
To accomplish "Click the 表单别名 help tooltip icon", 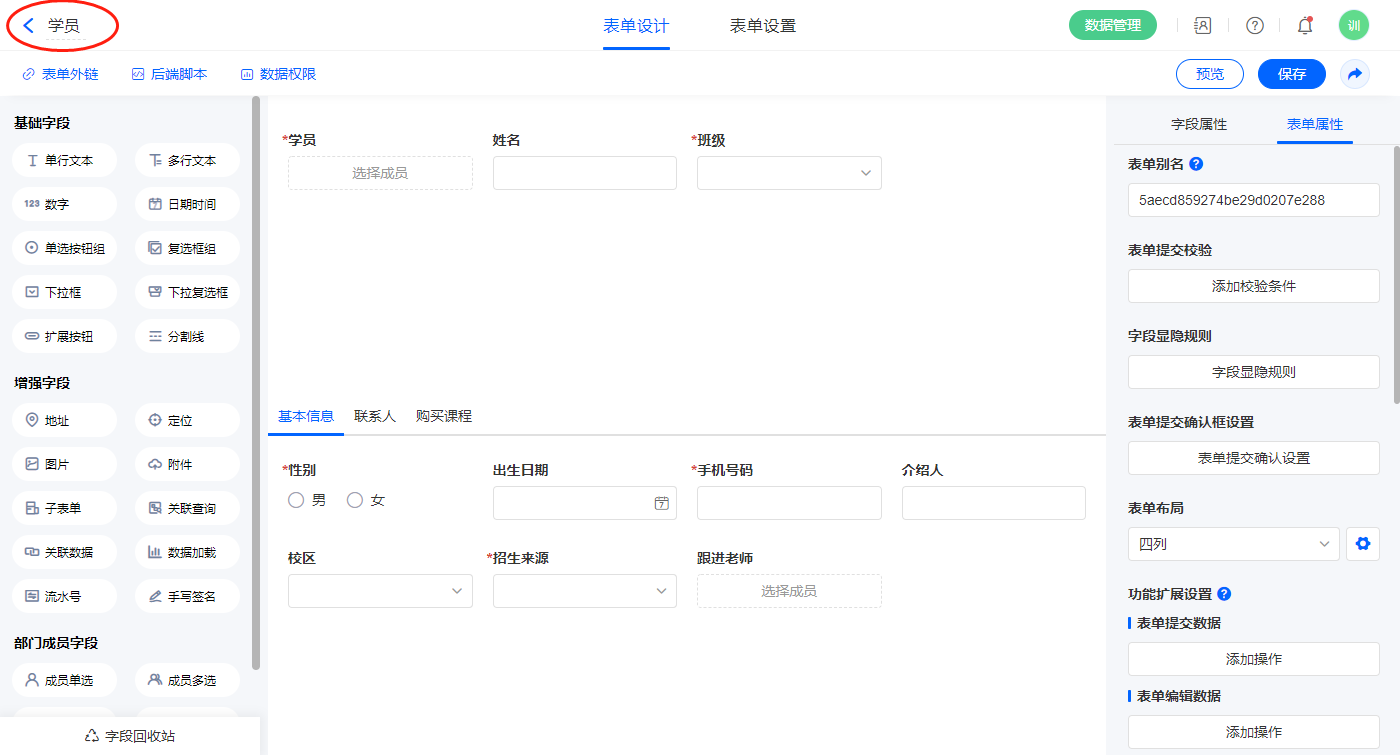I will (x=1196, y=164).
